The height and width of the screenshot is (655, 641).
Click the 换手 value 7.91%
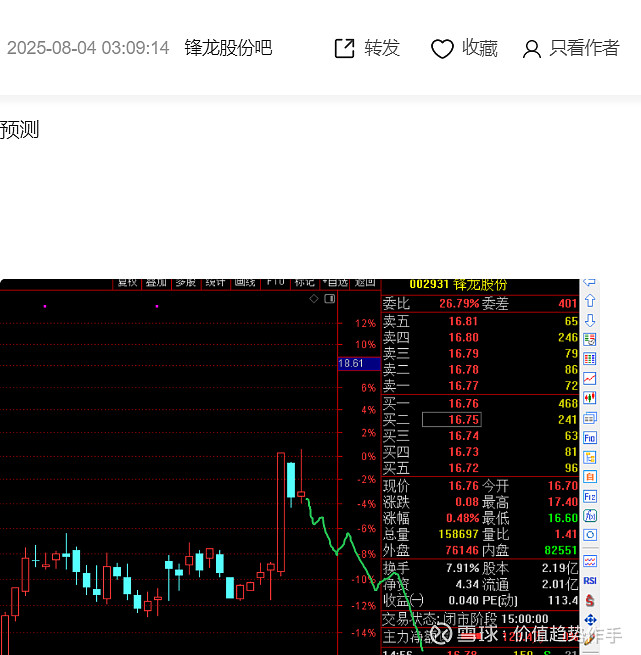click(462, 568)
